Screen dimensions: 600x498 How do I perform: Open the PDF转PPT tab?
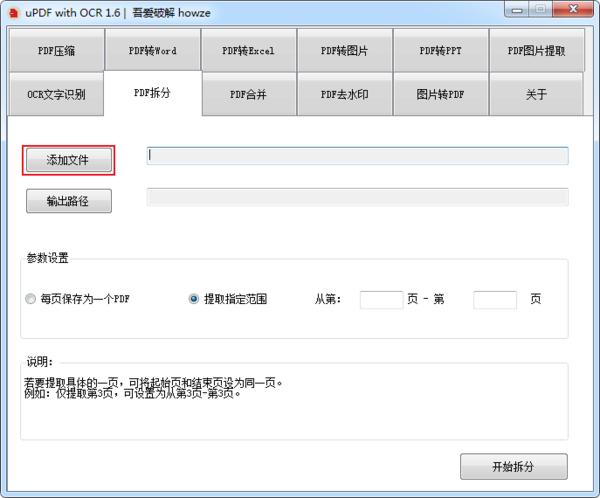440,50
